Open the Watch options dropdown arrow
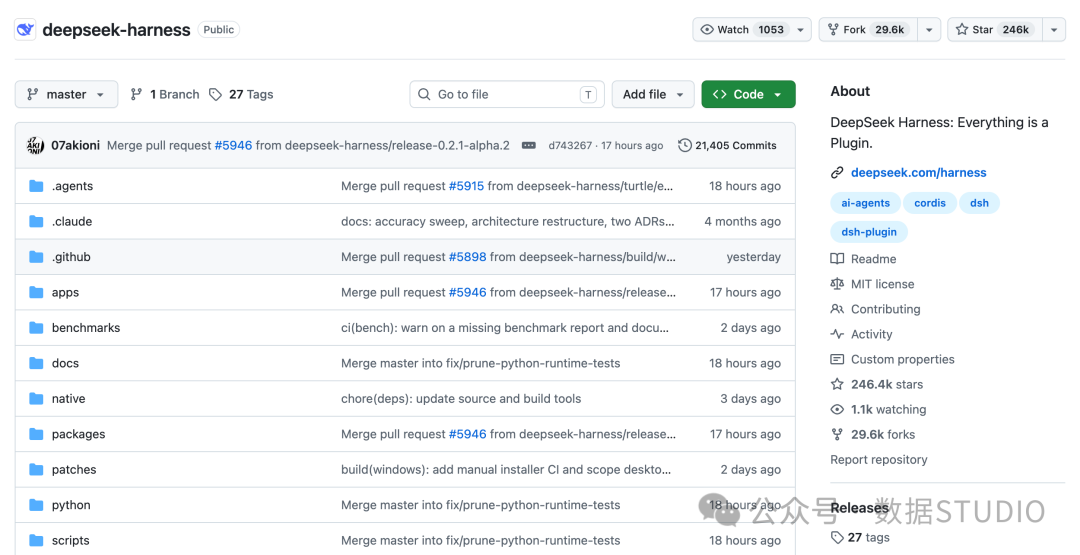The height and width of the screenshot is (555, 1080). point(800,30)
